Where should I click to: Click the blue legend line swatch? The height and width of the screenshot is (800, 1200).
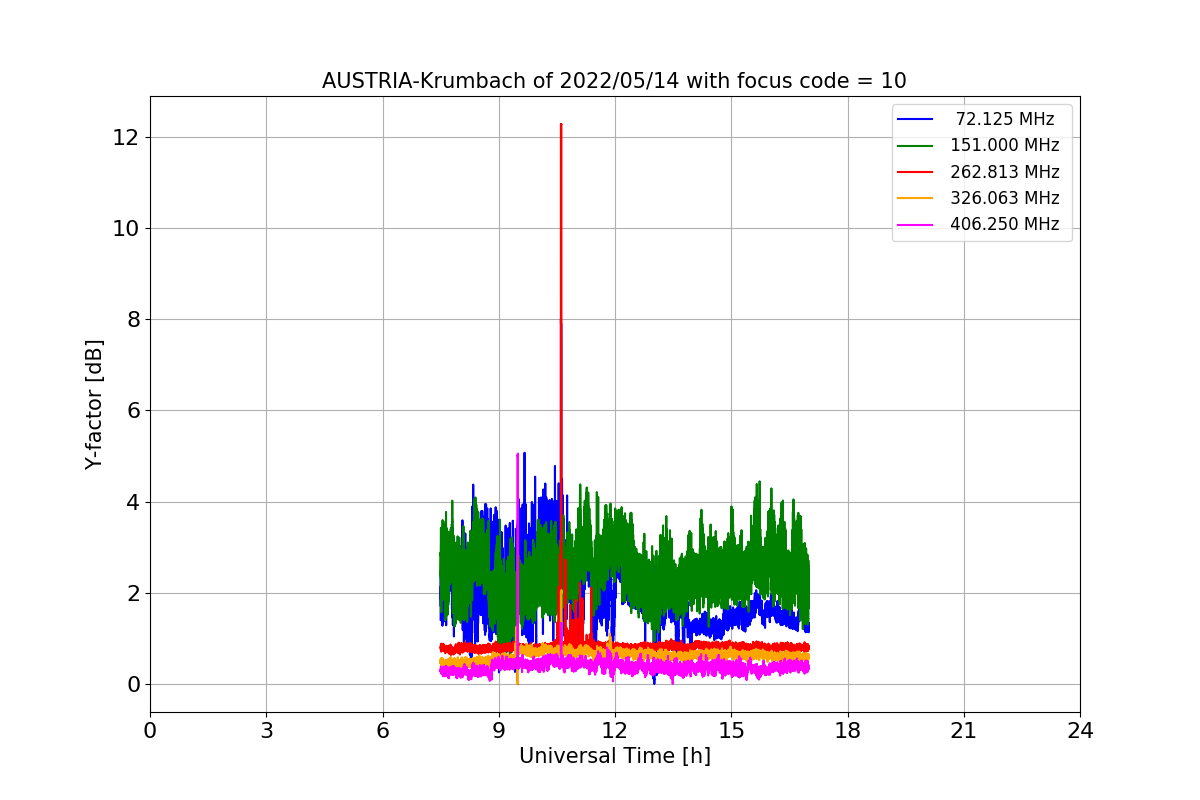coord(915,120)
